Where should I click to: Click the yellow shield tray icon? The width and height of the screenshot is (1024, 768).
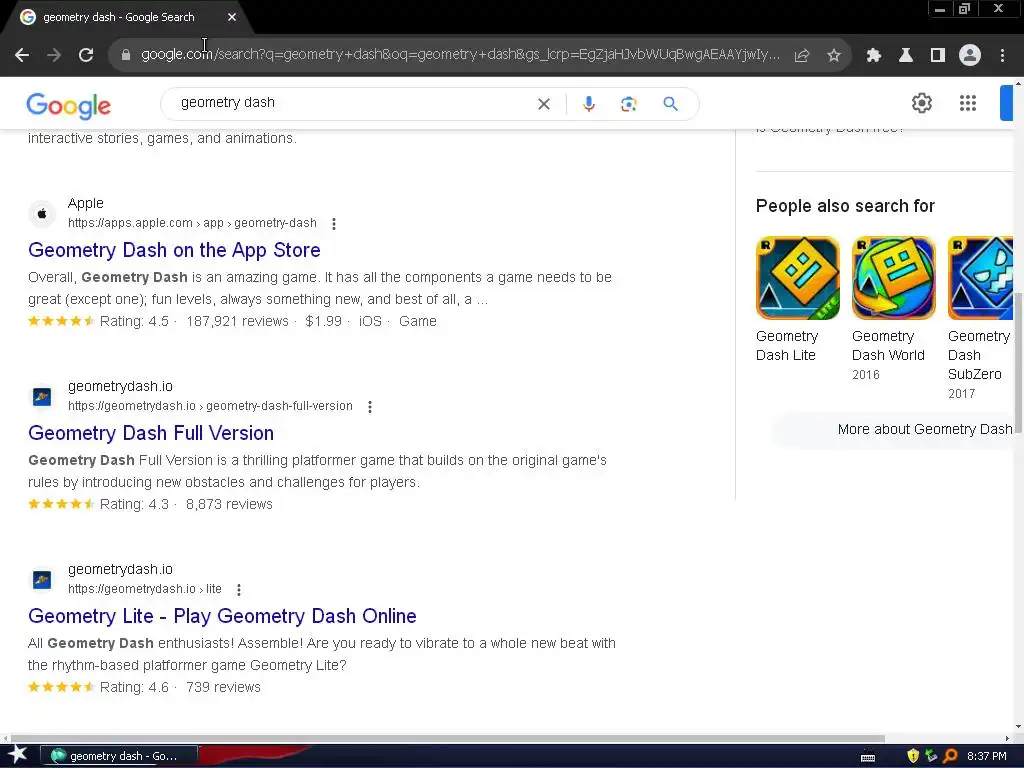[x=913, y=756]
